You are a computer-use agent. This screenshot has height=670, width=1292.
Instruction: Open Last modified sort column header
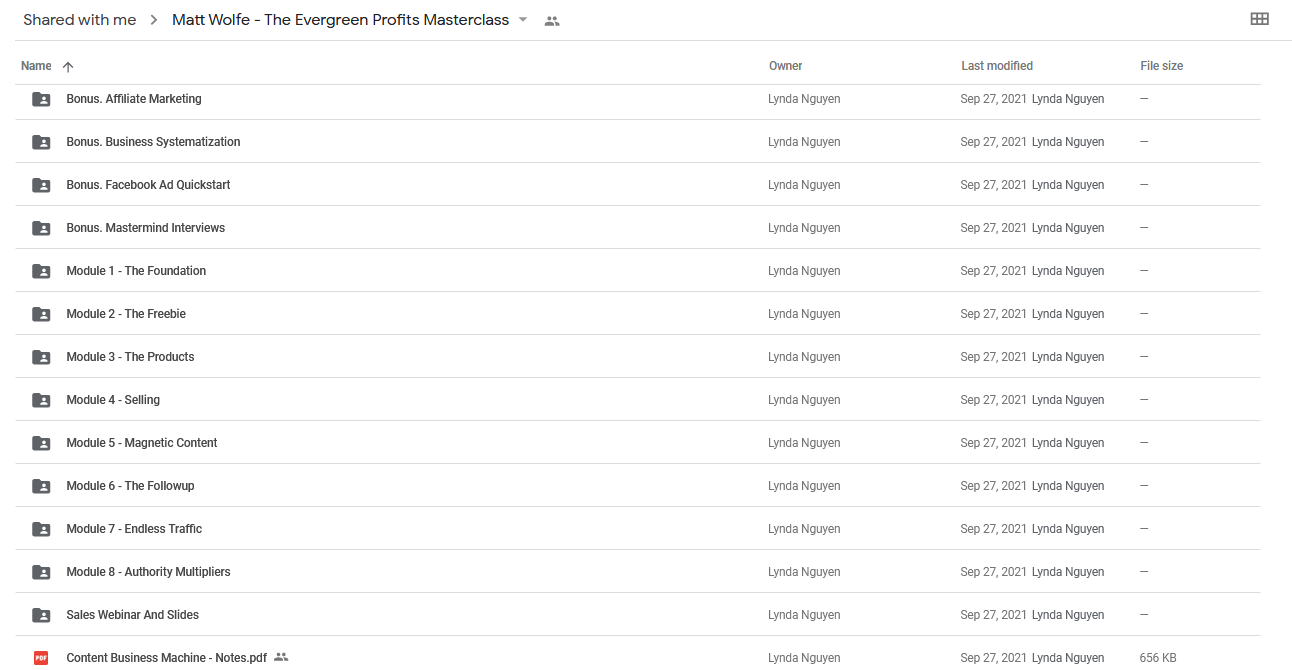[x=997, y=66]
